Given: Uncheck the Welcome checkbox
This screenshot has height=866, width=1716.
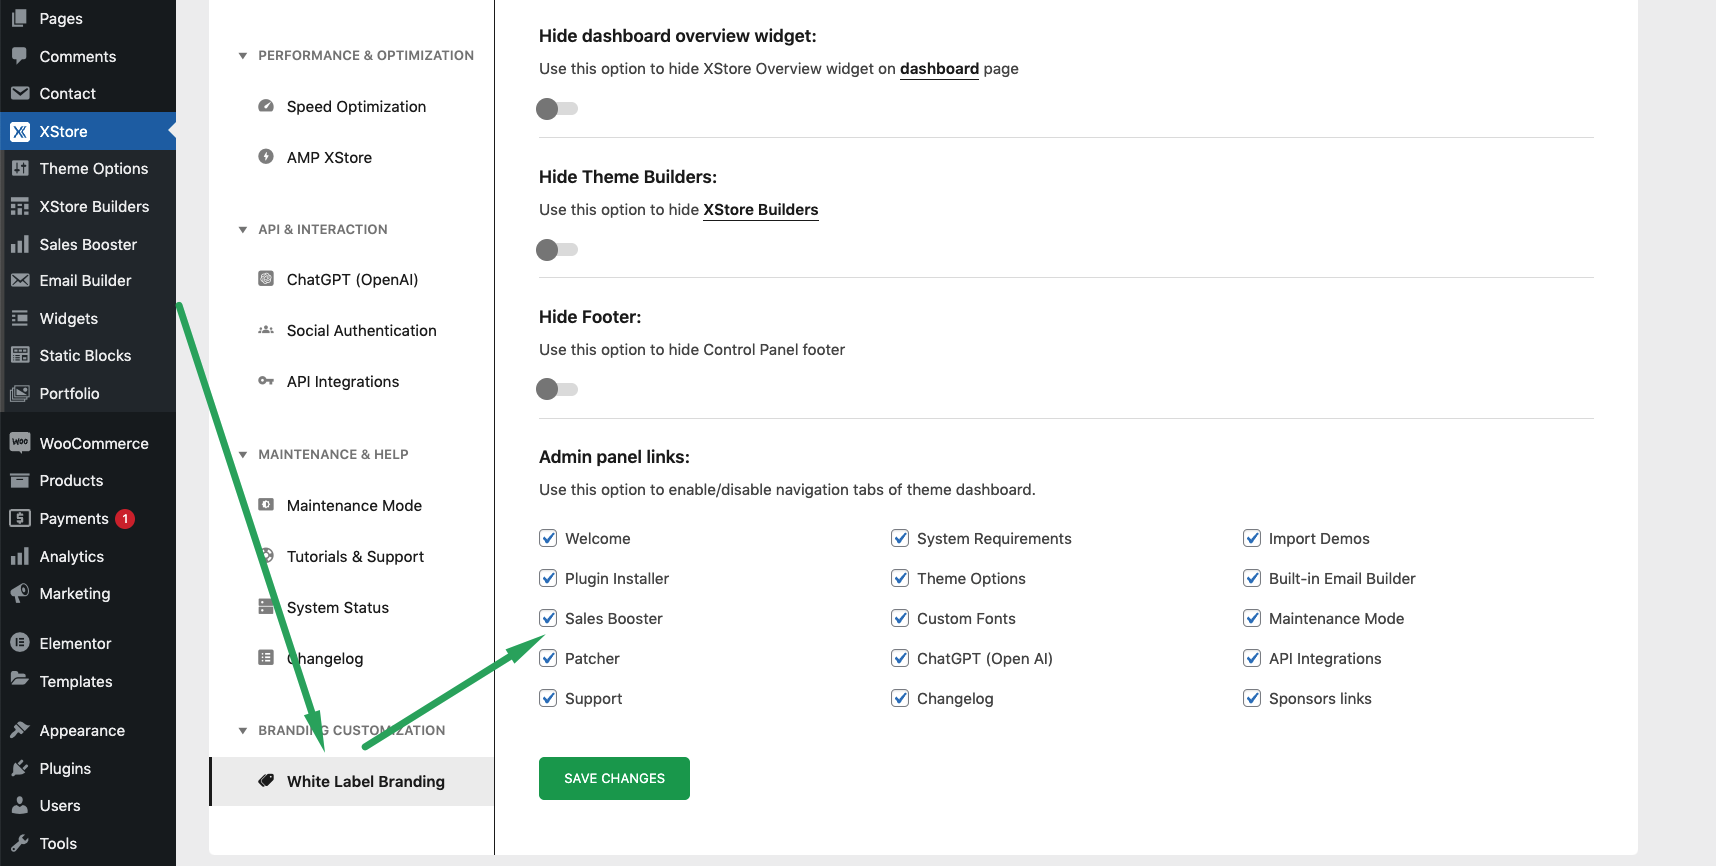Looking at the screenshot, I should [548, 538].
